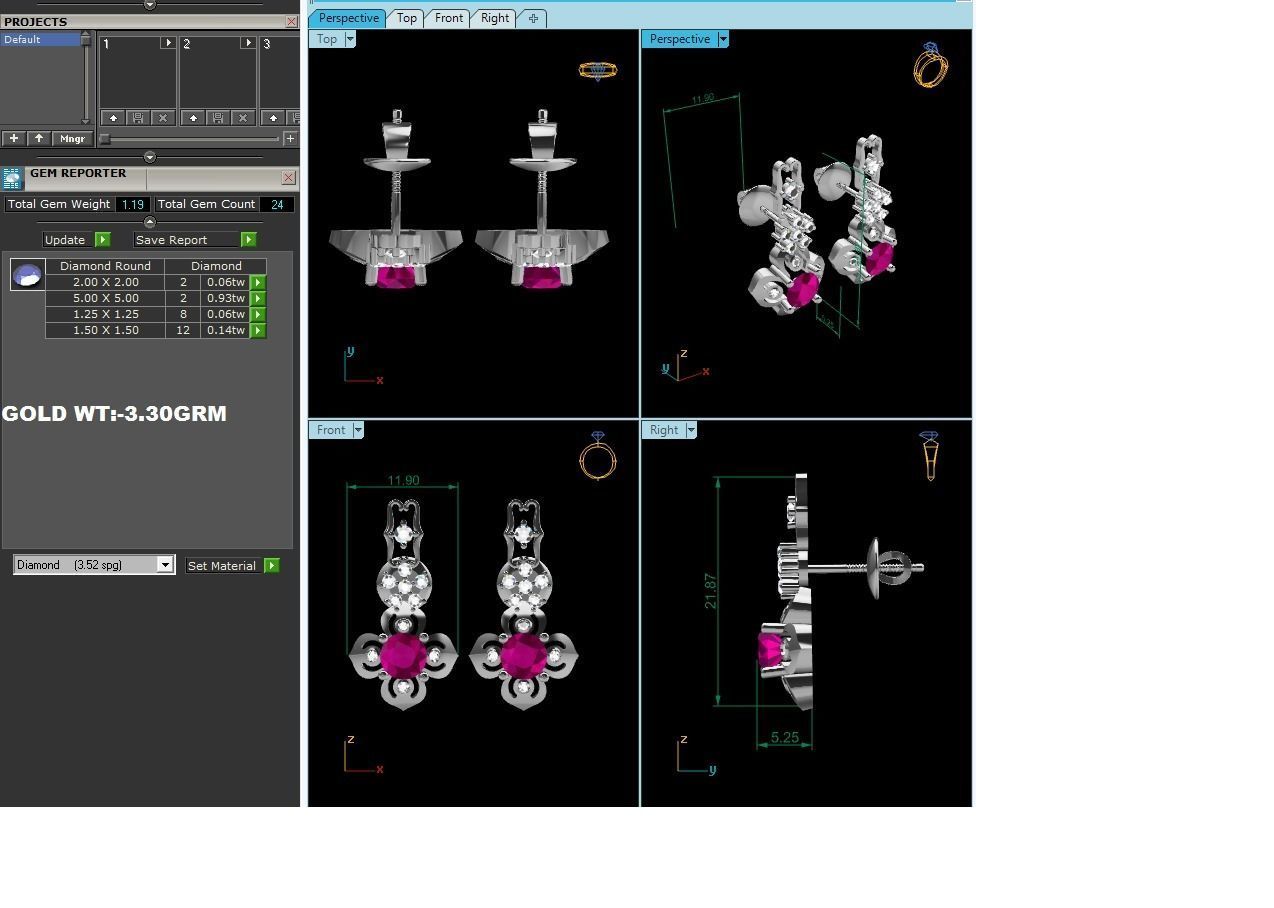Image resolution: width=1274 pixels, height=908 pixels.
Task: Open the Diamond (3.52 spg) material dropdown
Action: tap(165, 565)
